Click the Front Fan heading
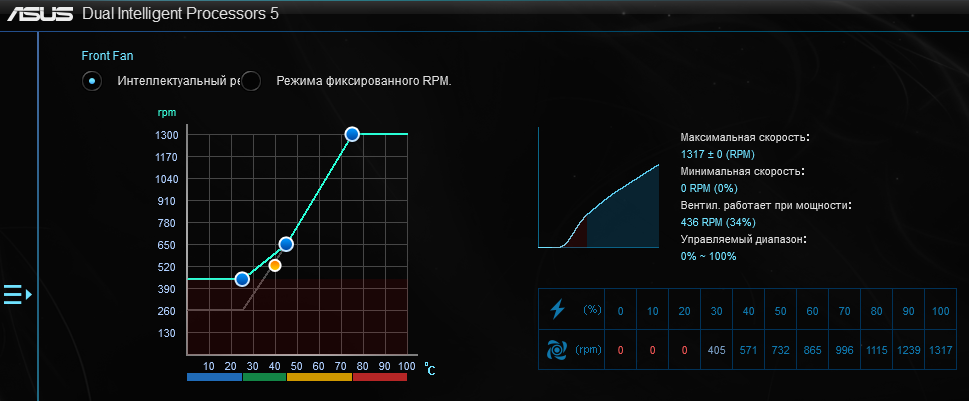 coord(108,56)
